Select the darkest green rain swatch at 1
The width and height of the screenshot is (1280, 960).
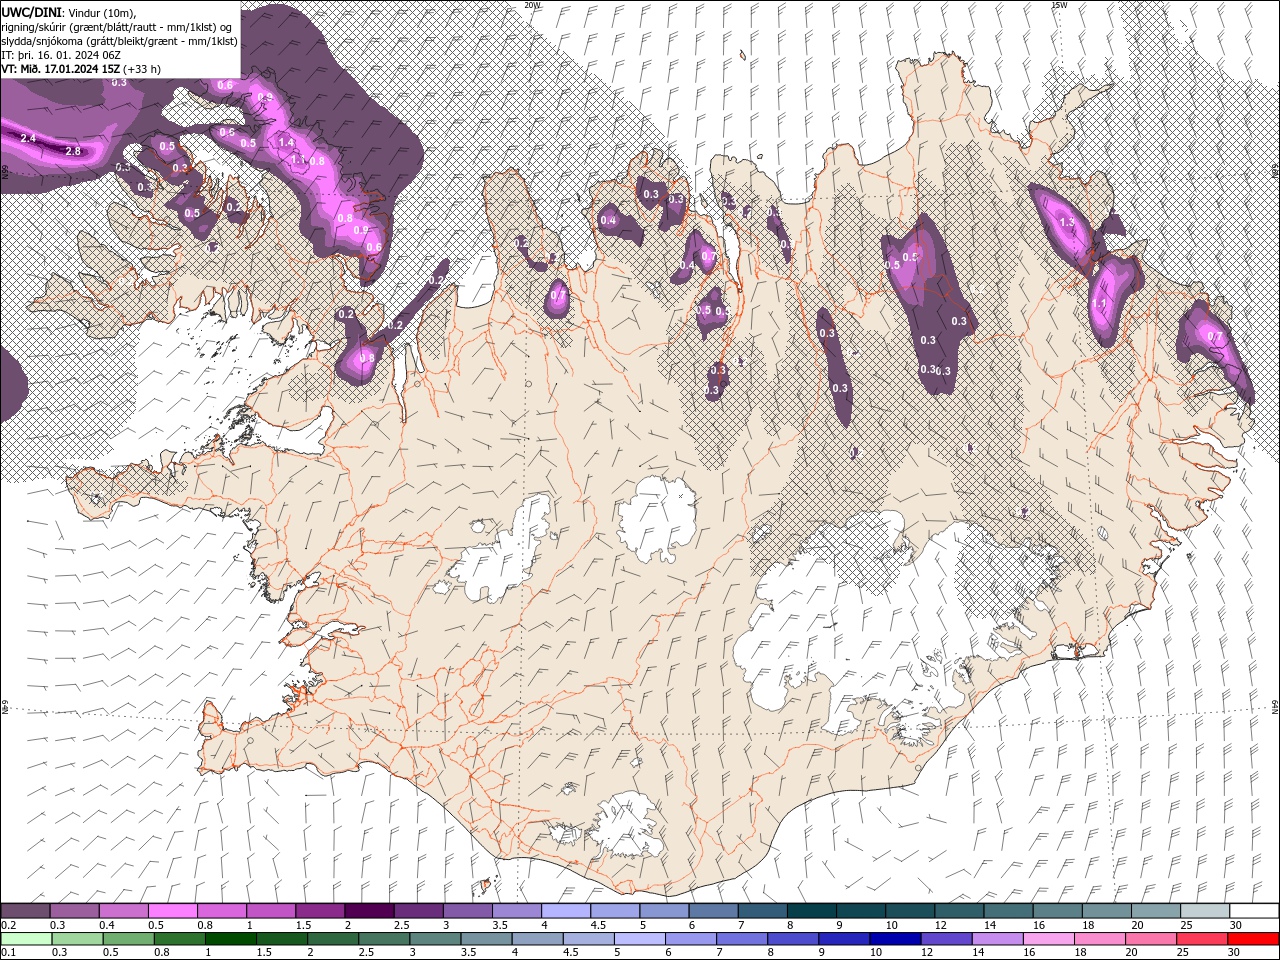tap(231, 938)
